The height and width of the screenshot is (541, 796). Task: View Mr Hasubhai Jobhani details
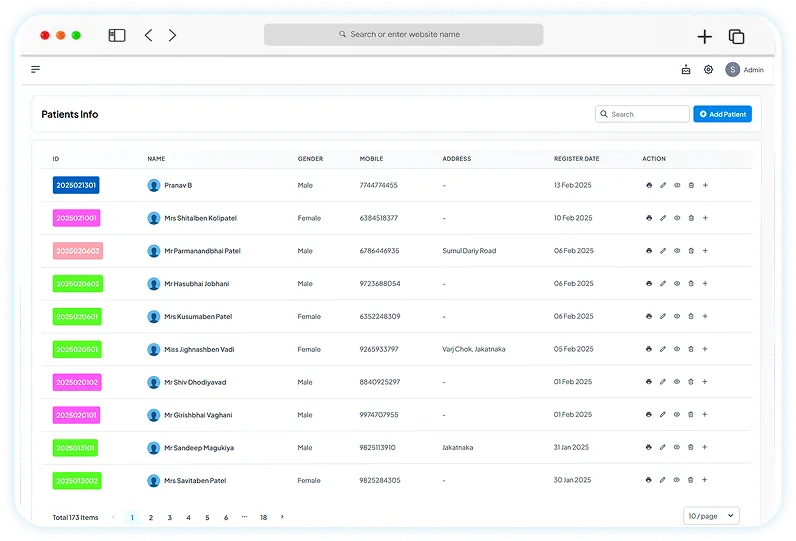pos(677,283)
